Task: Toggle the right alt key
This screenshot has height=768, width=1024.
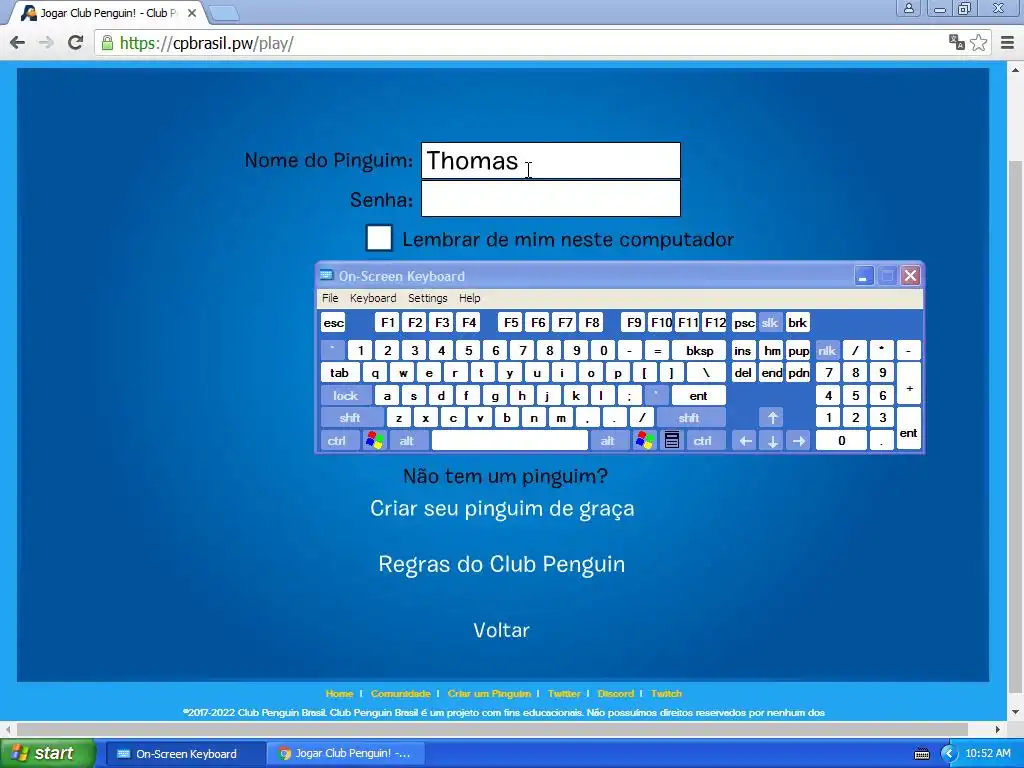Action: coord(610,441)
